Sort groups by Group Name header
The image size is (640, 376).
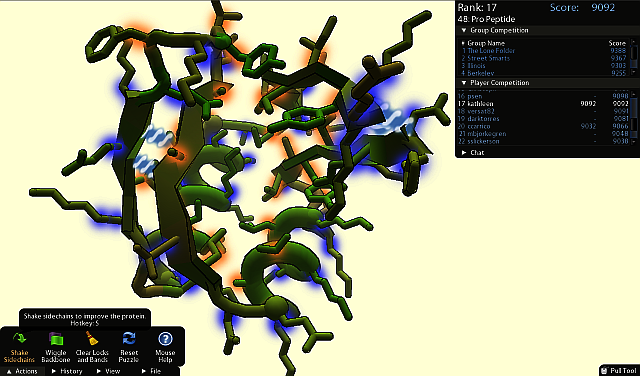(486, 43)
